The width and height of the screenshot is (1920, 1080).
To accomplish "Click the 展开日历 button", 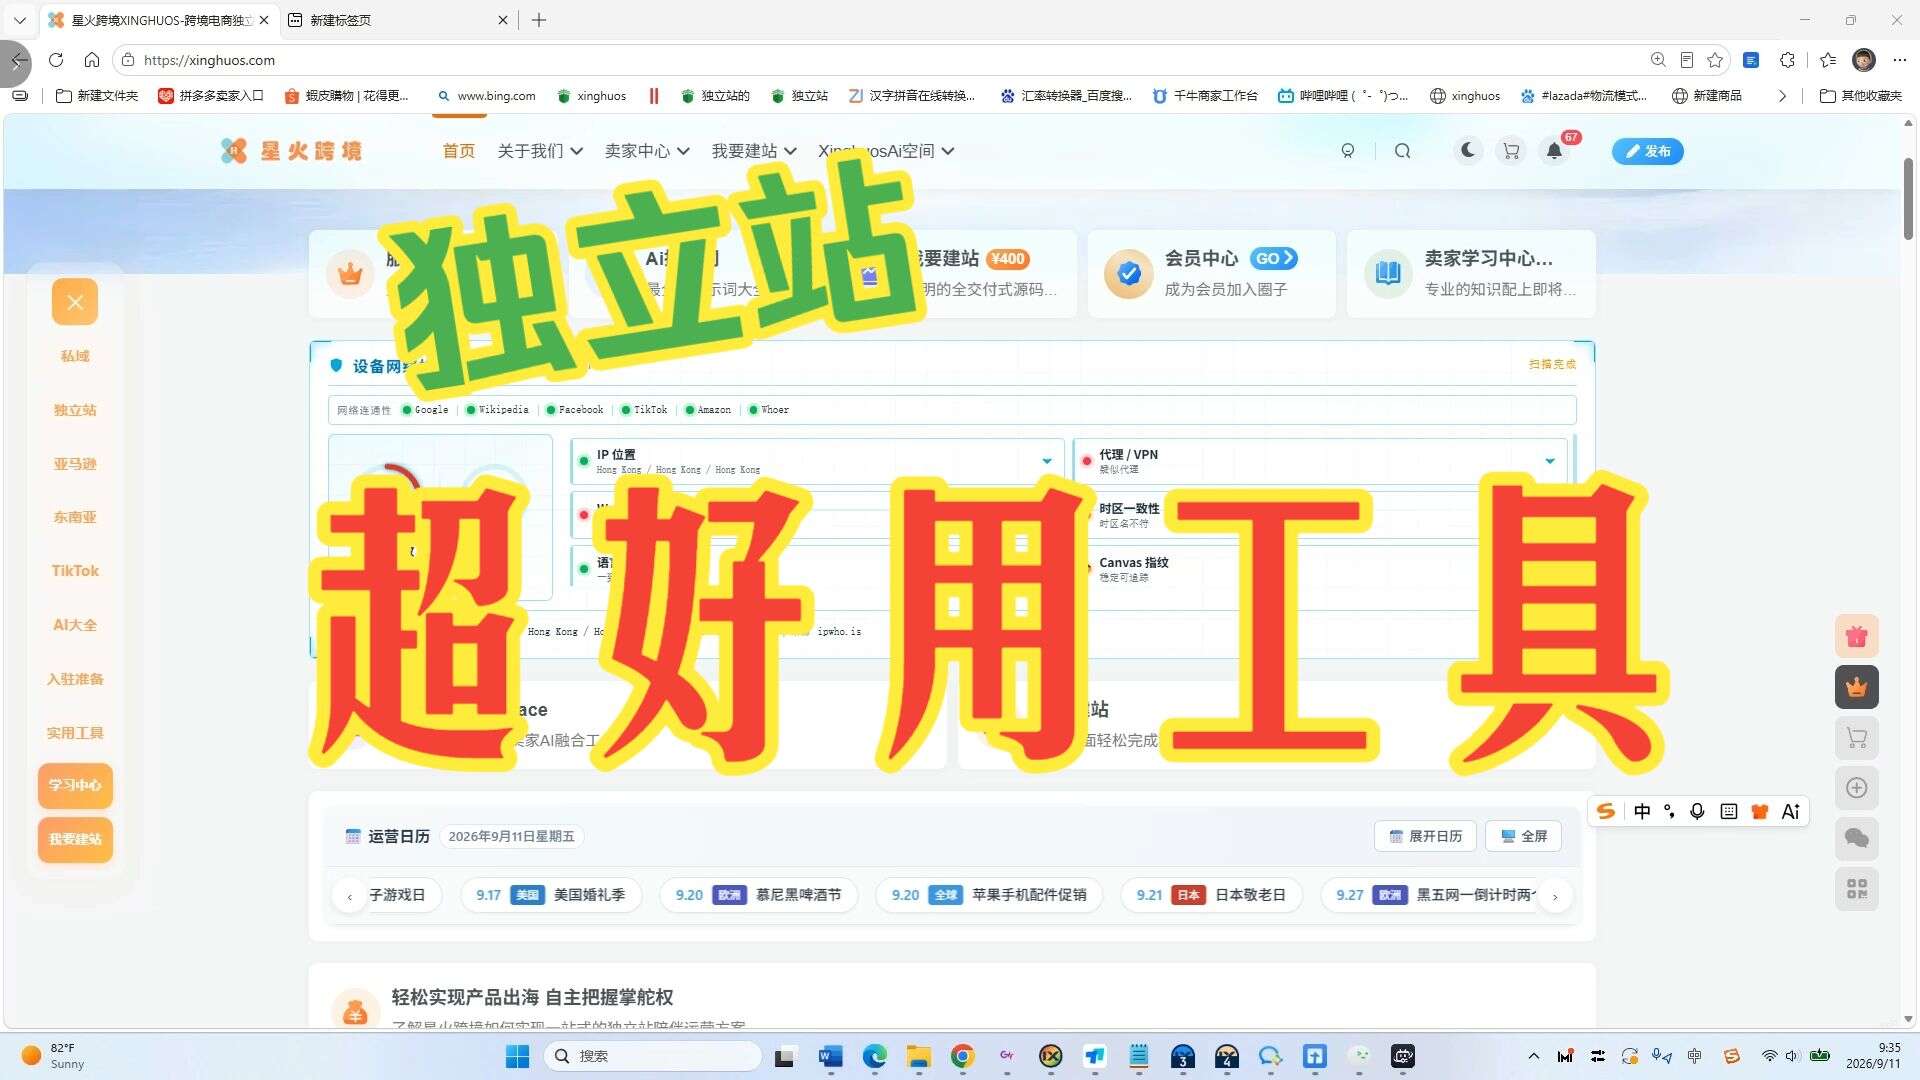I will click(x=1426, y=836).
